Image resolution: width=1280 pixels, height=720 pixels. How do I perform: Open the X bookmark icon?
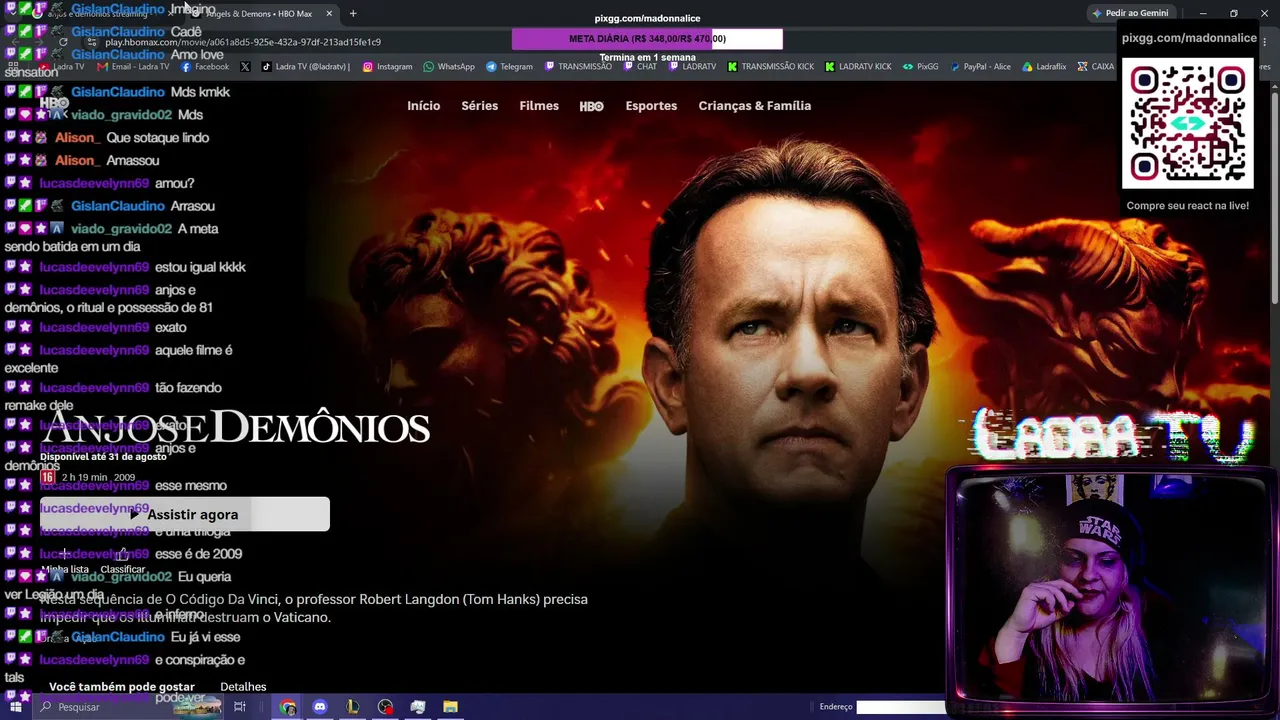(x=245, y=67)
